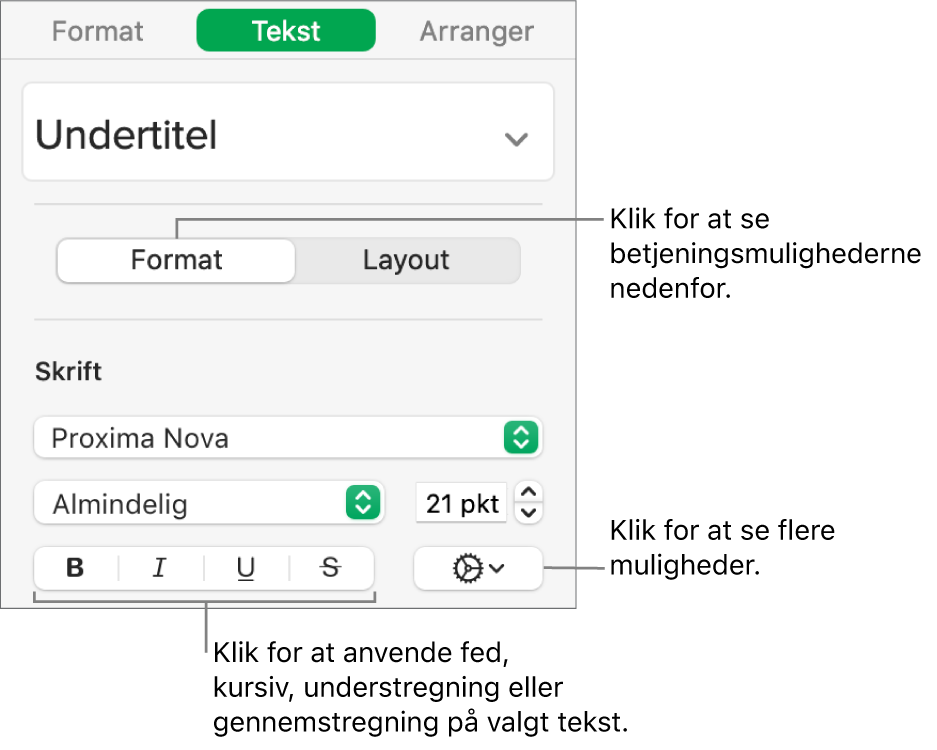Screen dimensions: 937x750
Task: Open the Proxima Nova font popup
Action: pyautogui.click(x=288, y=437)
